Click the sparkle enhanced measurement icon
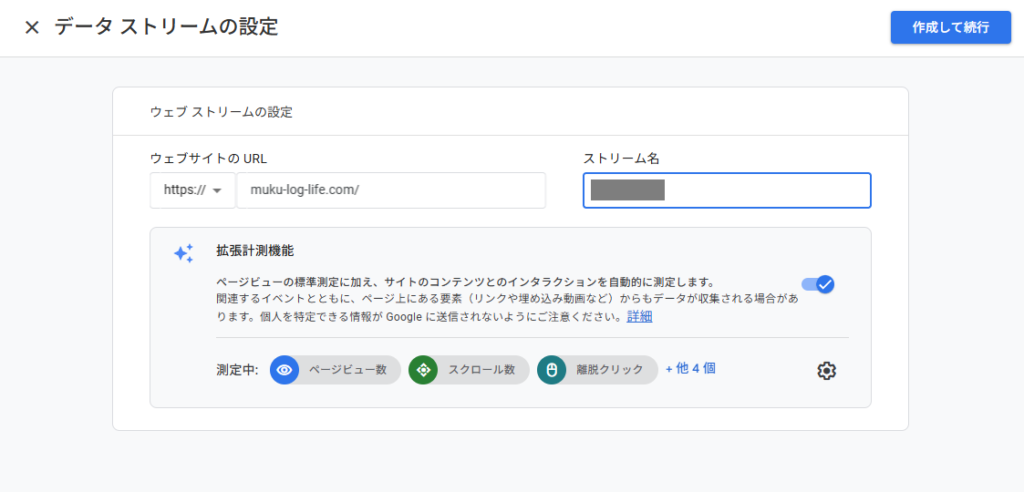The height and width of the screenshot is (492, 1024). pyautogui.click(x=183, y=253)
